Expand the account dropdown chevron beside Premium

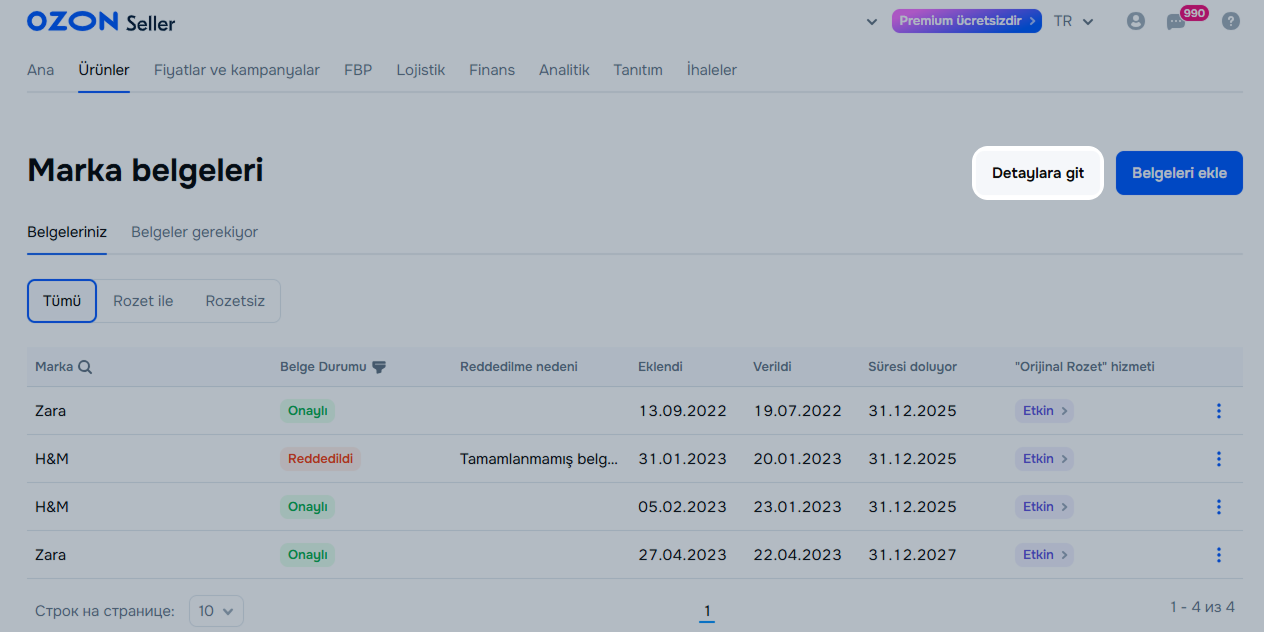pos(872,21)
